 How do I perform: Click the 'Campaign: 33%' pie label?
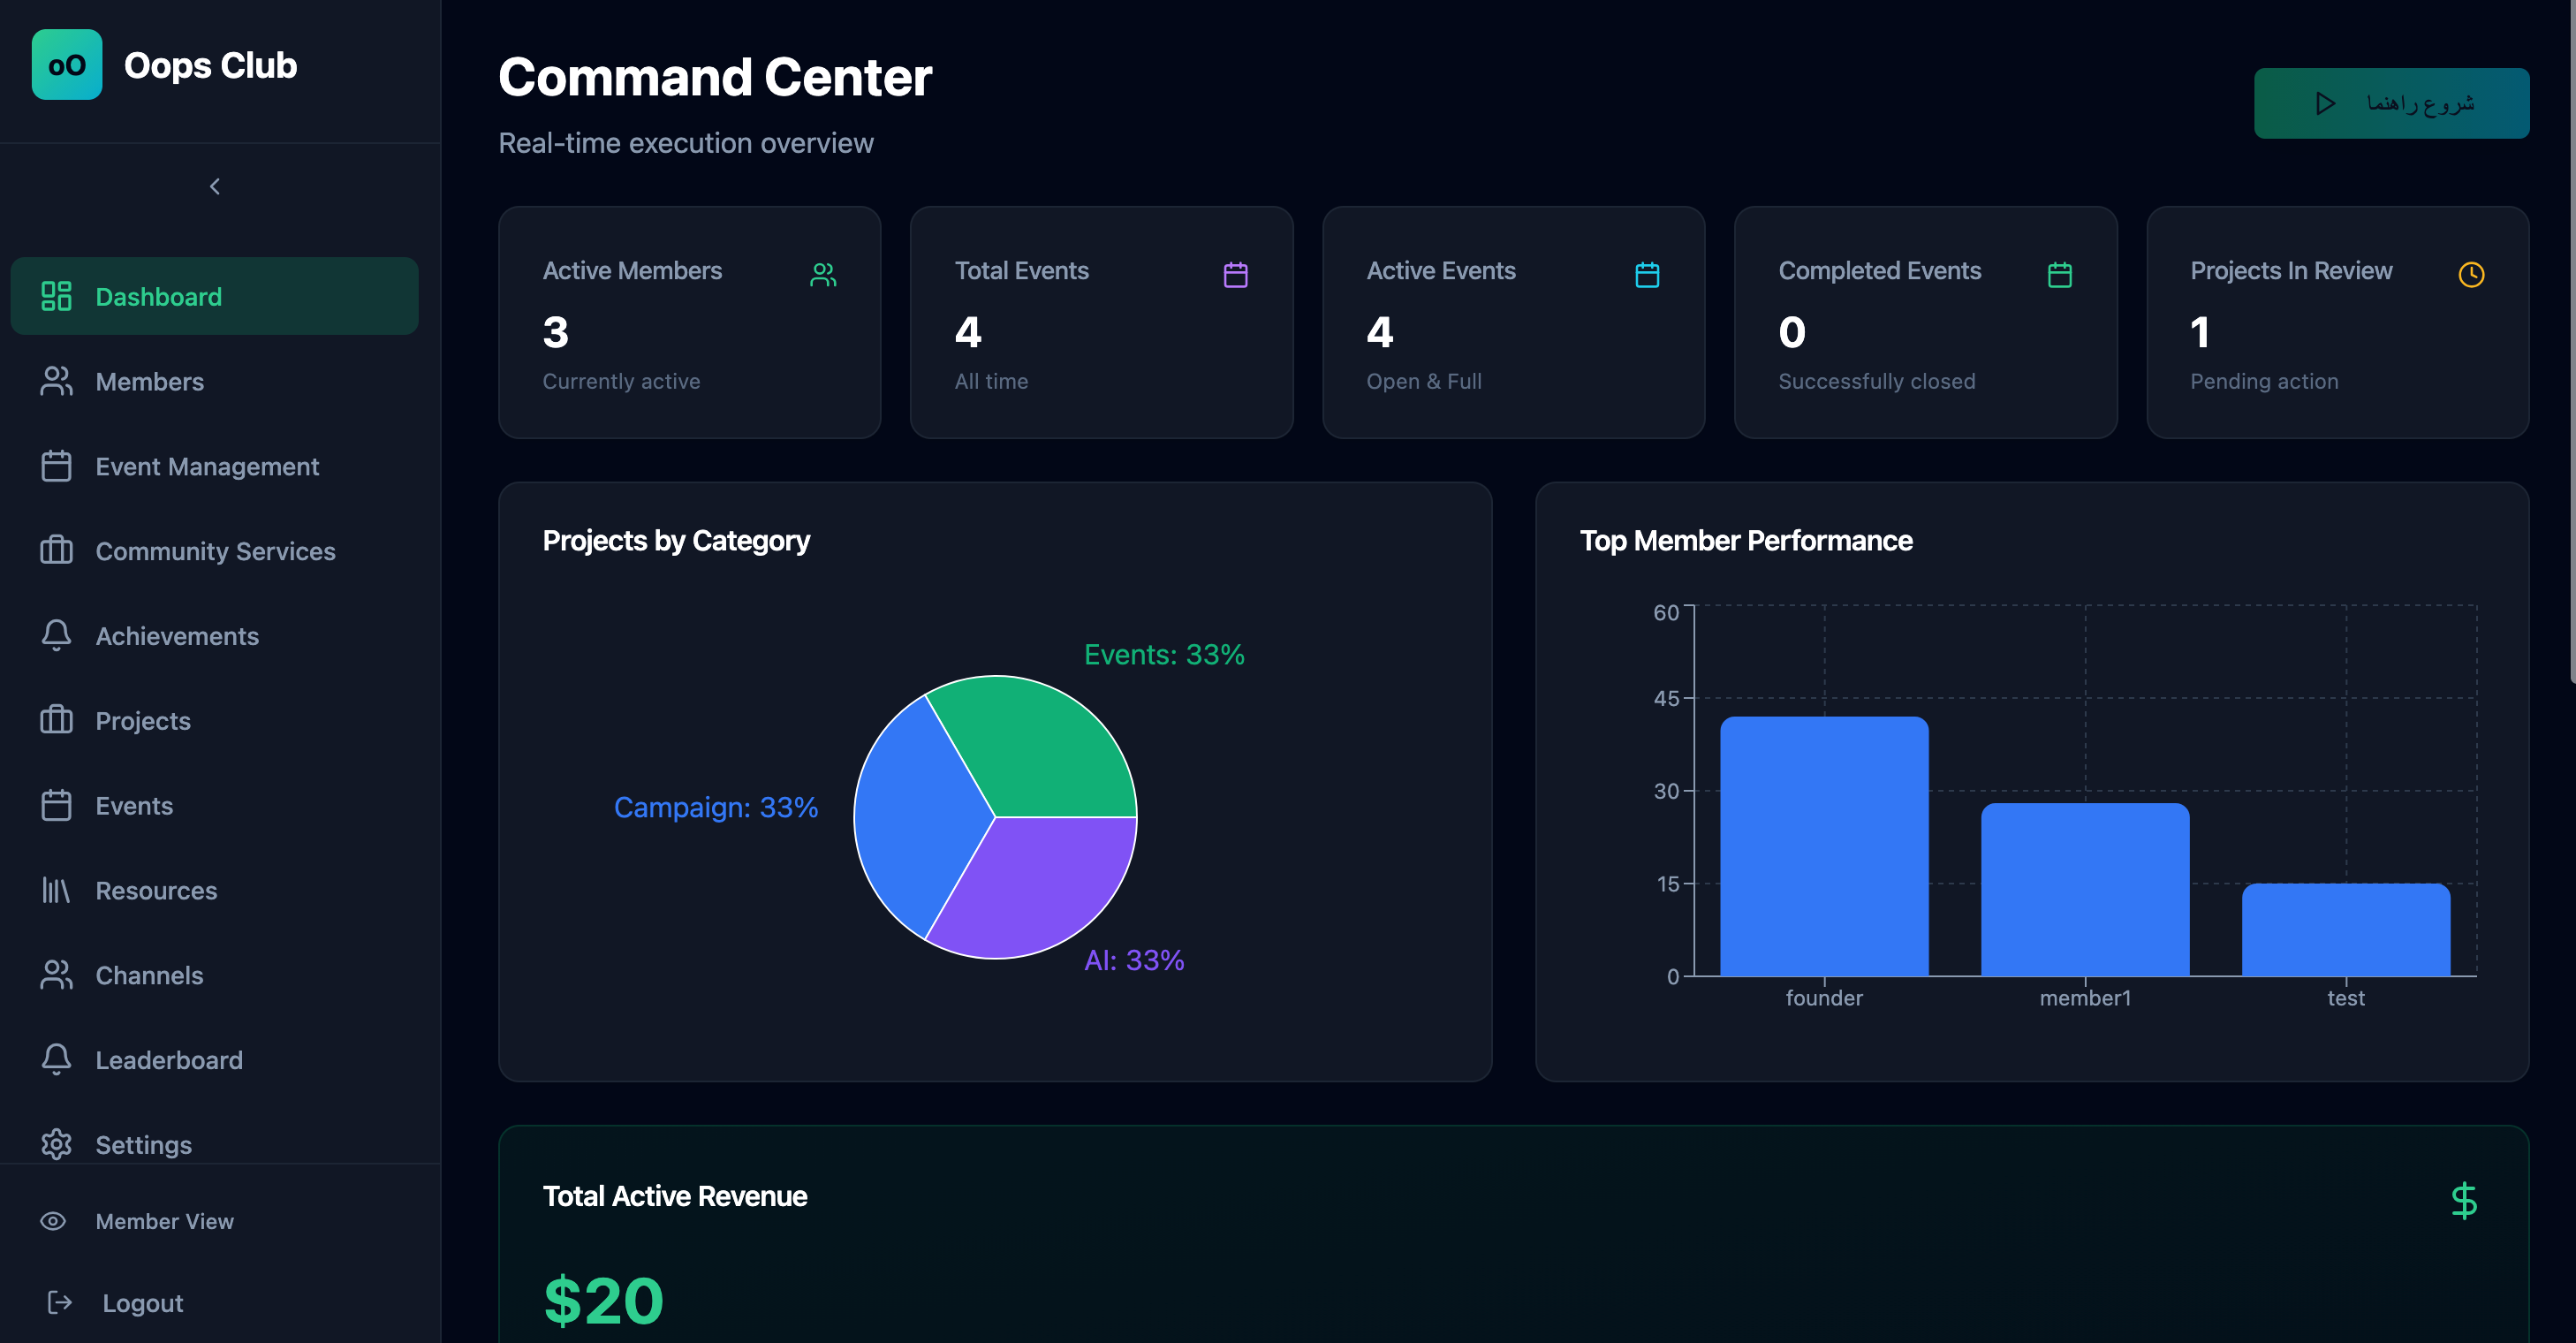point(716,807)
